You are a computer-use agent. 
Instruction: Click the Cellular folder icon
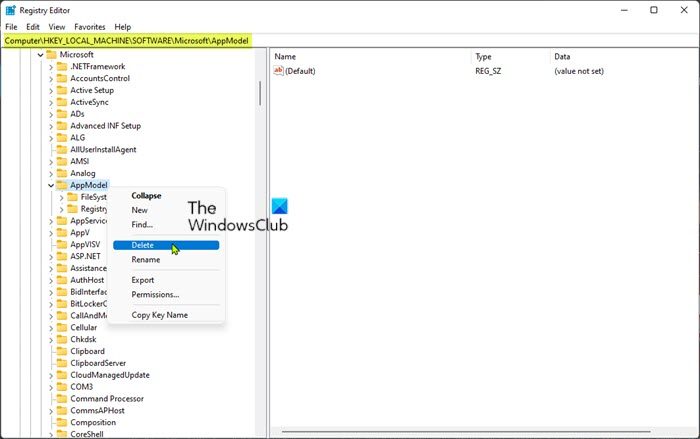(62, 327)
